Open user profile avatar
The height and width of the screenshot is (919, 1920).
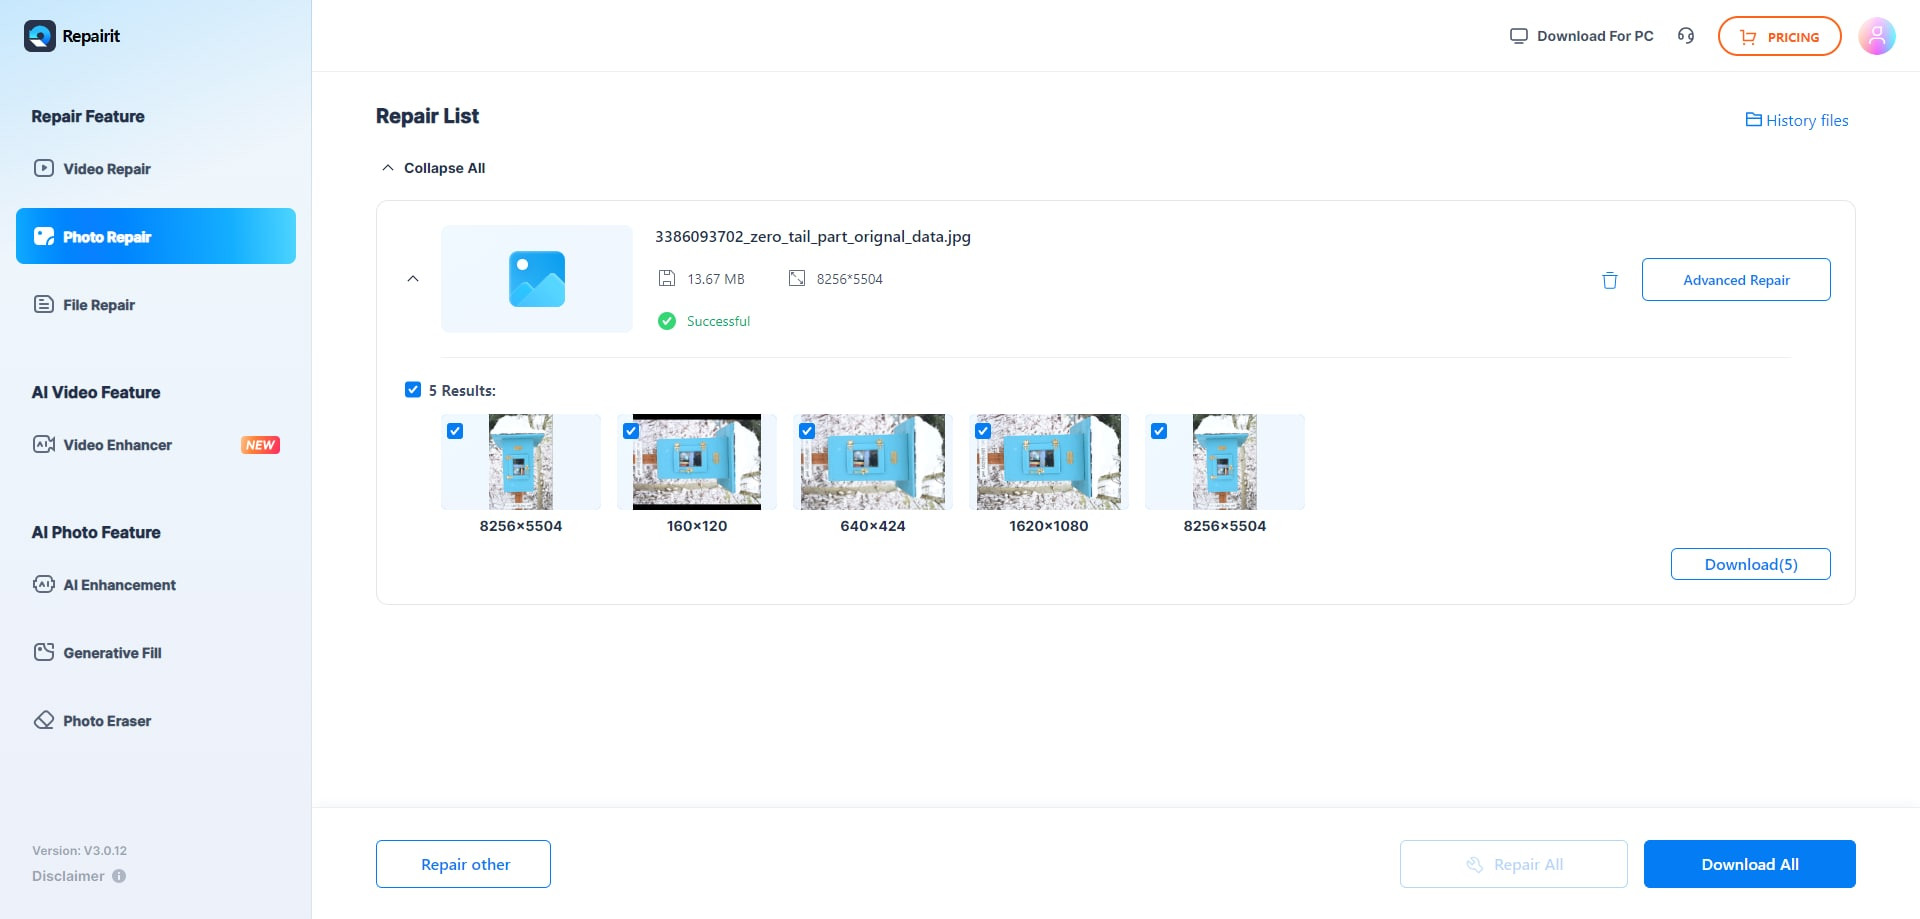pyautogui.click(x=1877, y=36)
